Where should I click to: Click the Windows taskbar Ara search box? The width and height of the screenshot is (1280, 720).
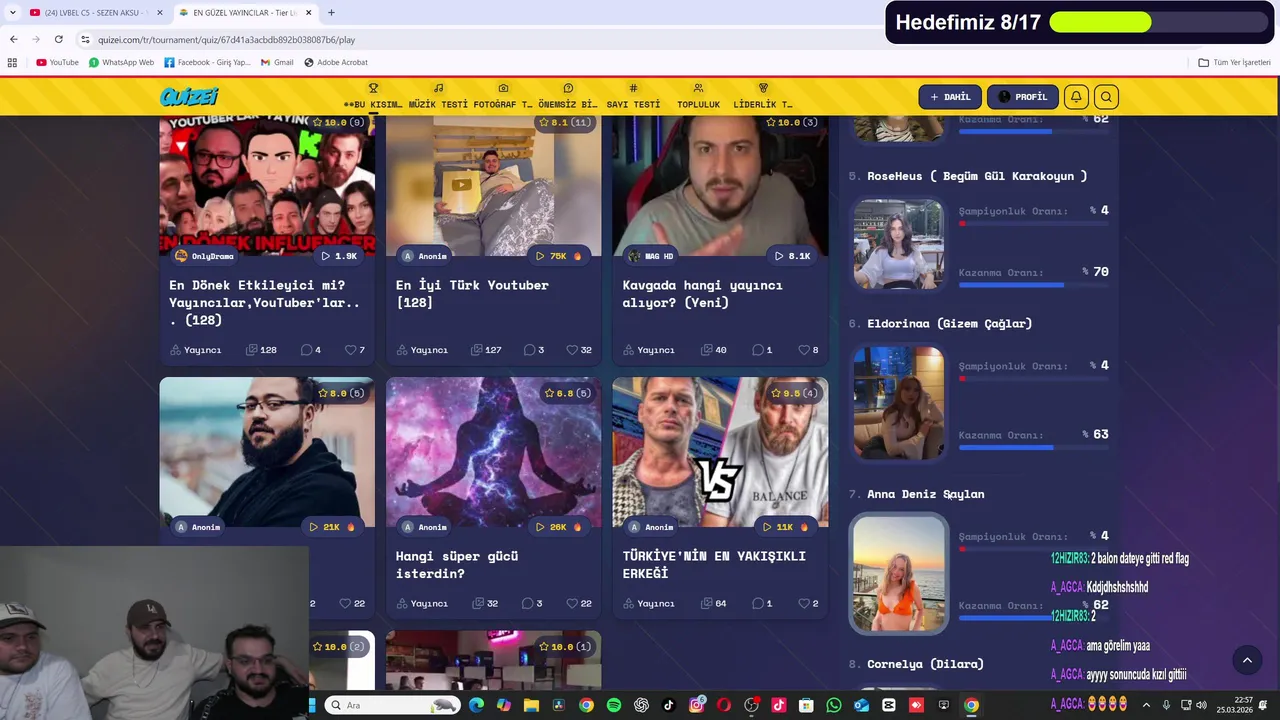pyautogui.click(x=393, y=705)
